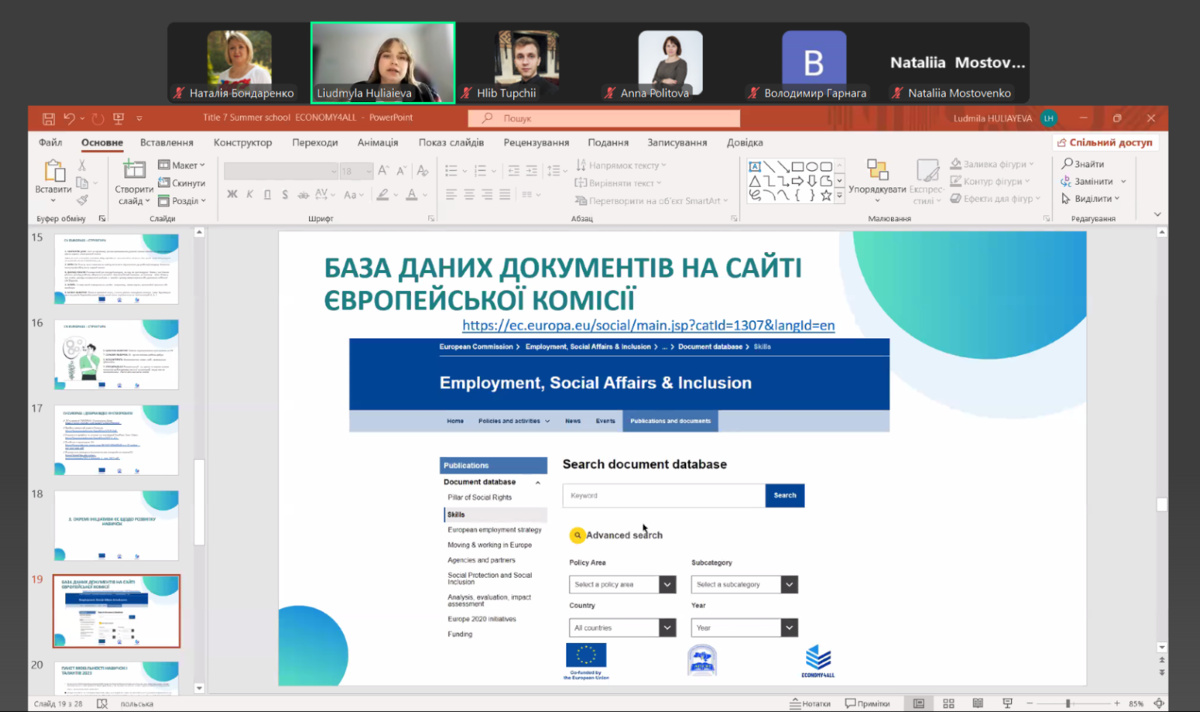
Task: Toggle italic (К) formatting
Action: [250, 194]
